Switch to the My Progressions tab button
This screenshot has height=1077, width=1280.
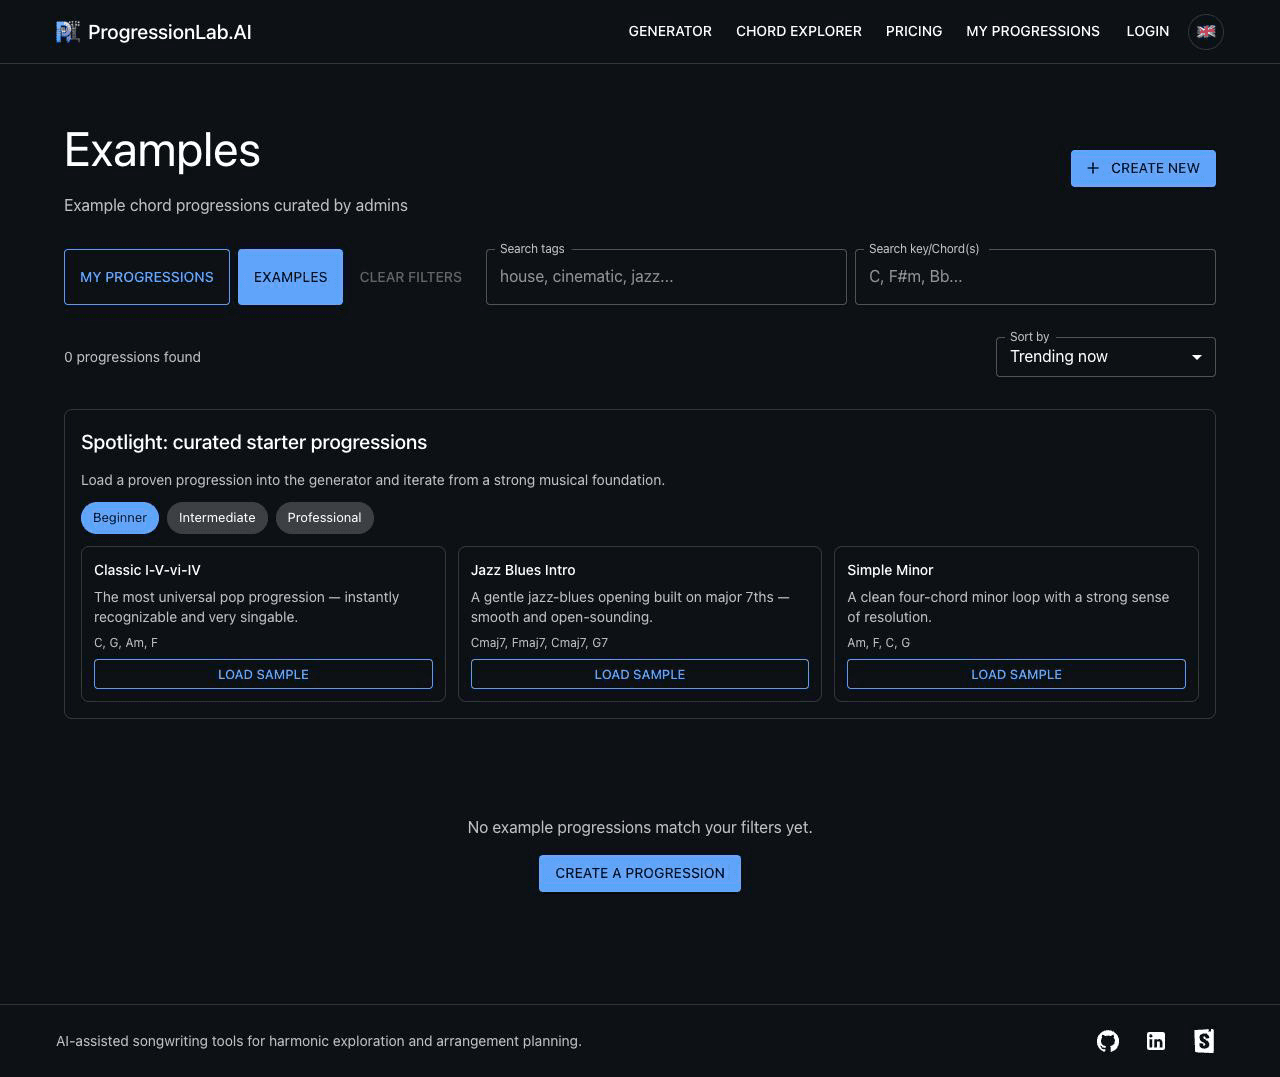tap(147, 277)
